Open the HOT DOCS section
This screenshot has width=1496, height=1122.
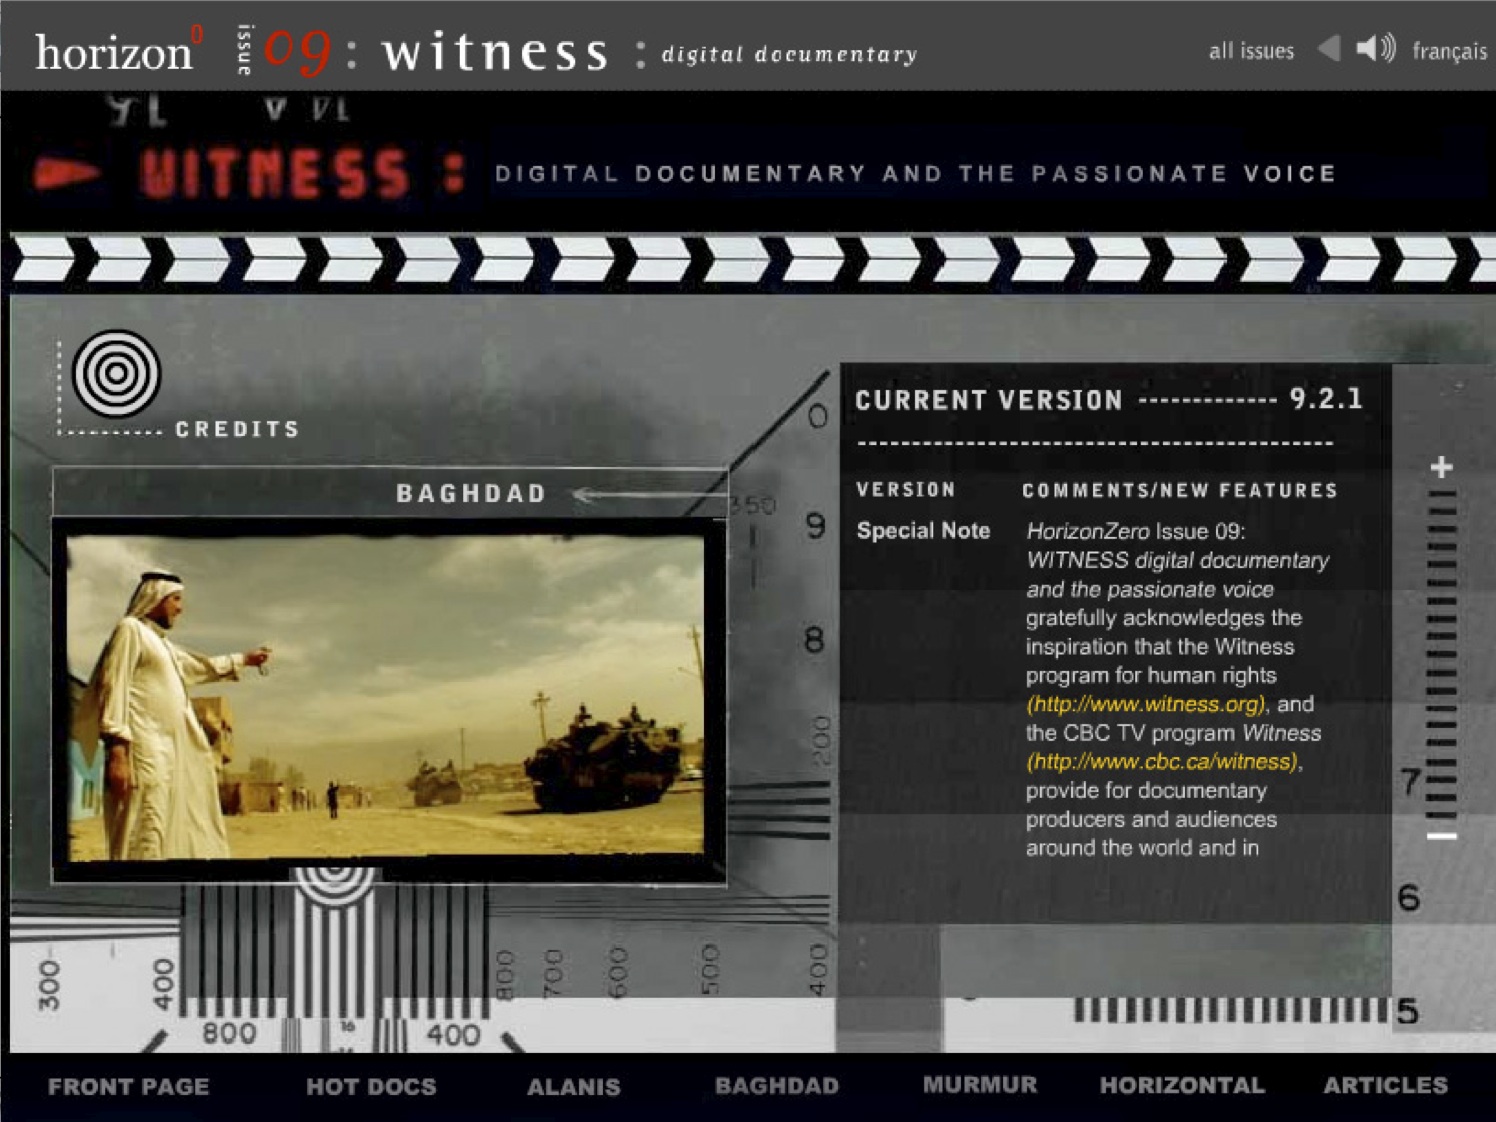pyautogui.click(x=371, y=1086)
